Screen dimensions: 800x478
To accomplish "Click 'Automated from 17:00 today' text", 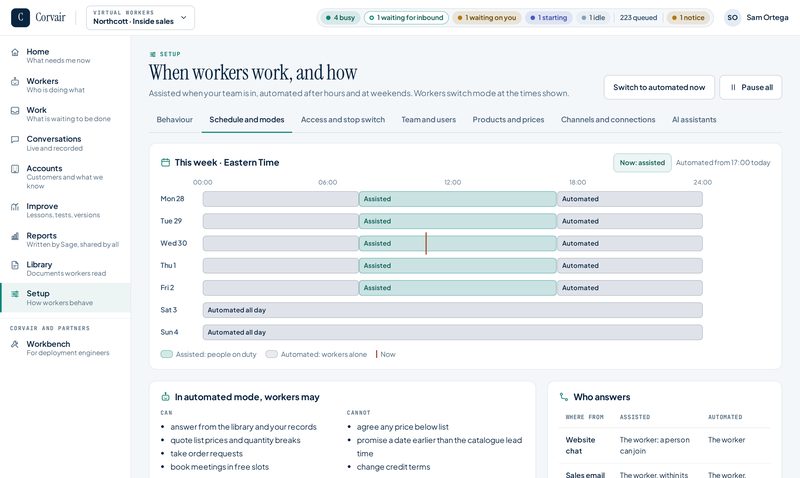I will [723, 163].
